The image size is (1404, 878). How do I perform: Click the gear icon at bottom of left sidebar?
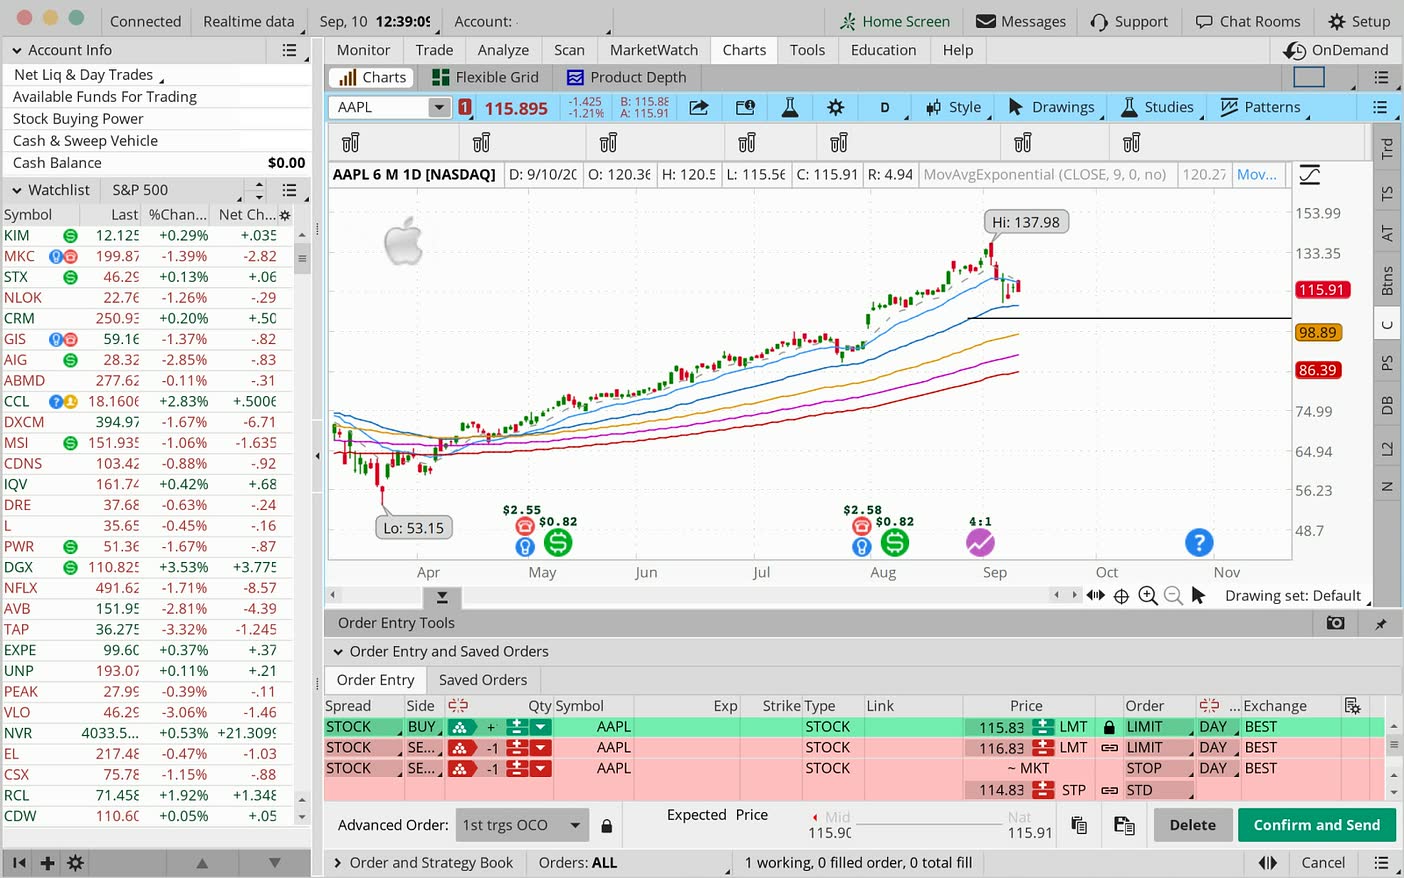coord(75,863)
